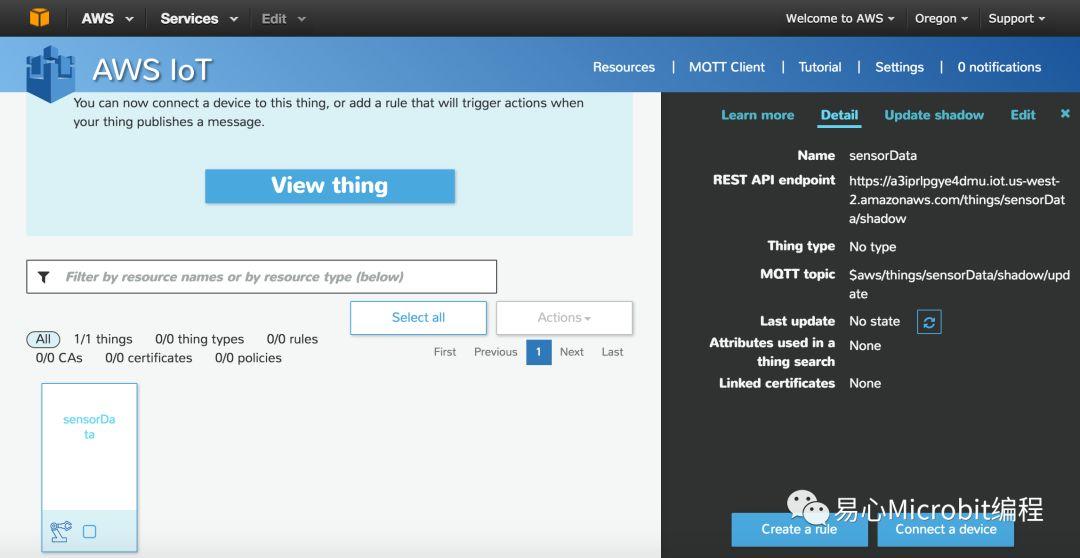Go to Resources in IoT header
The width and height of the screenshot is (1080, 558).
623,67
